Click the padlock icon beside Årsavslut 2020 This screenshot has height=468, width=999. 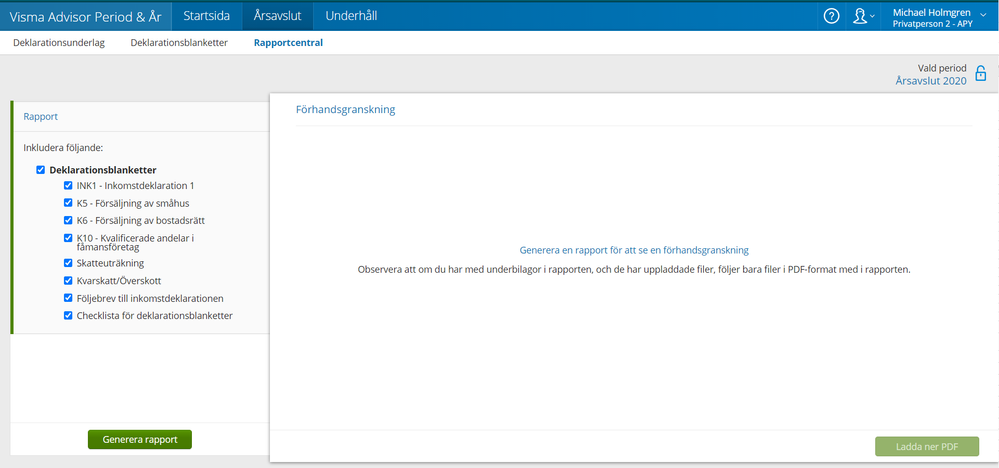pos(980,73)
